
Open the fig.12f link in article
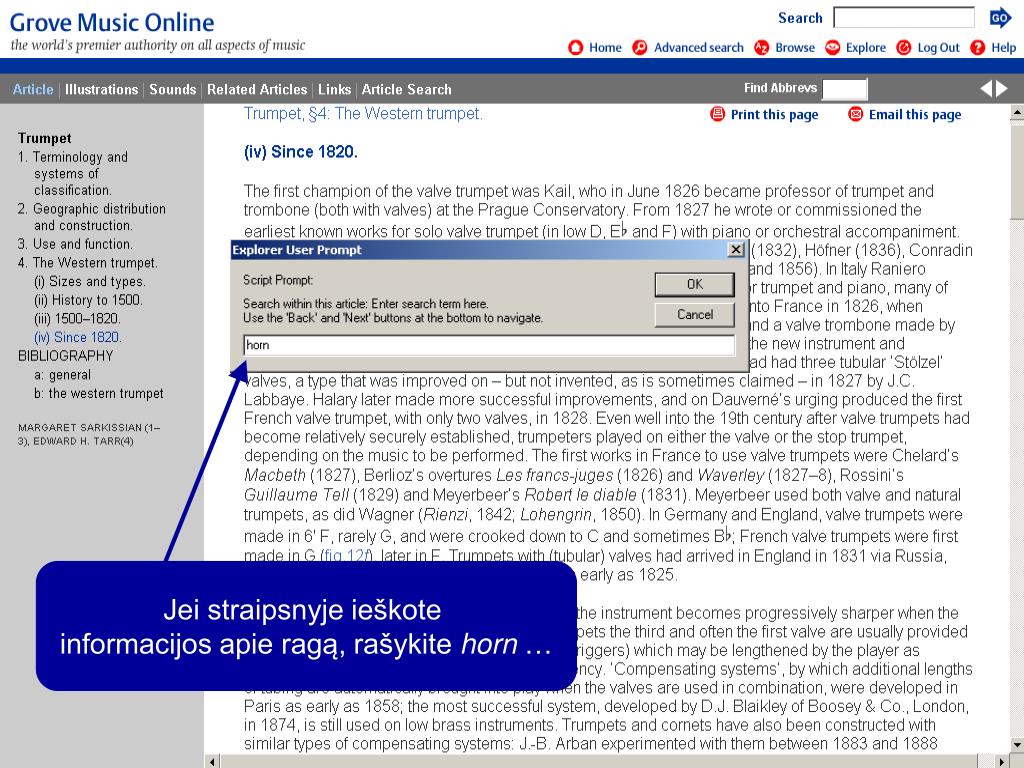pyautogui.click(x=347, y=556)
